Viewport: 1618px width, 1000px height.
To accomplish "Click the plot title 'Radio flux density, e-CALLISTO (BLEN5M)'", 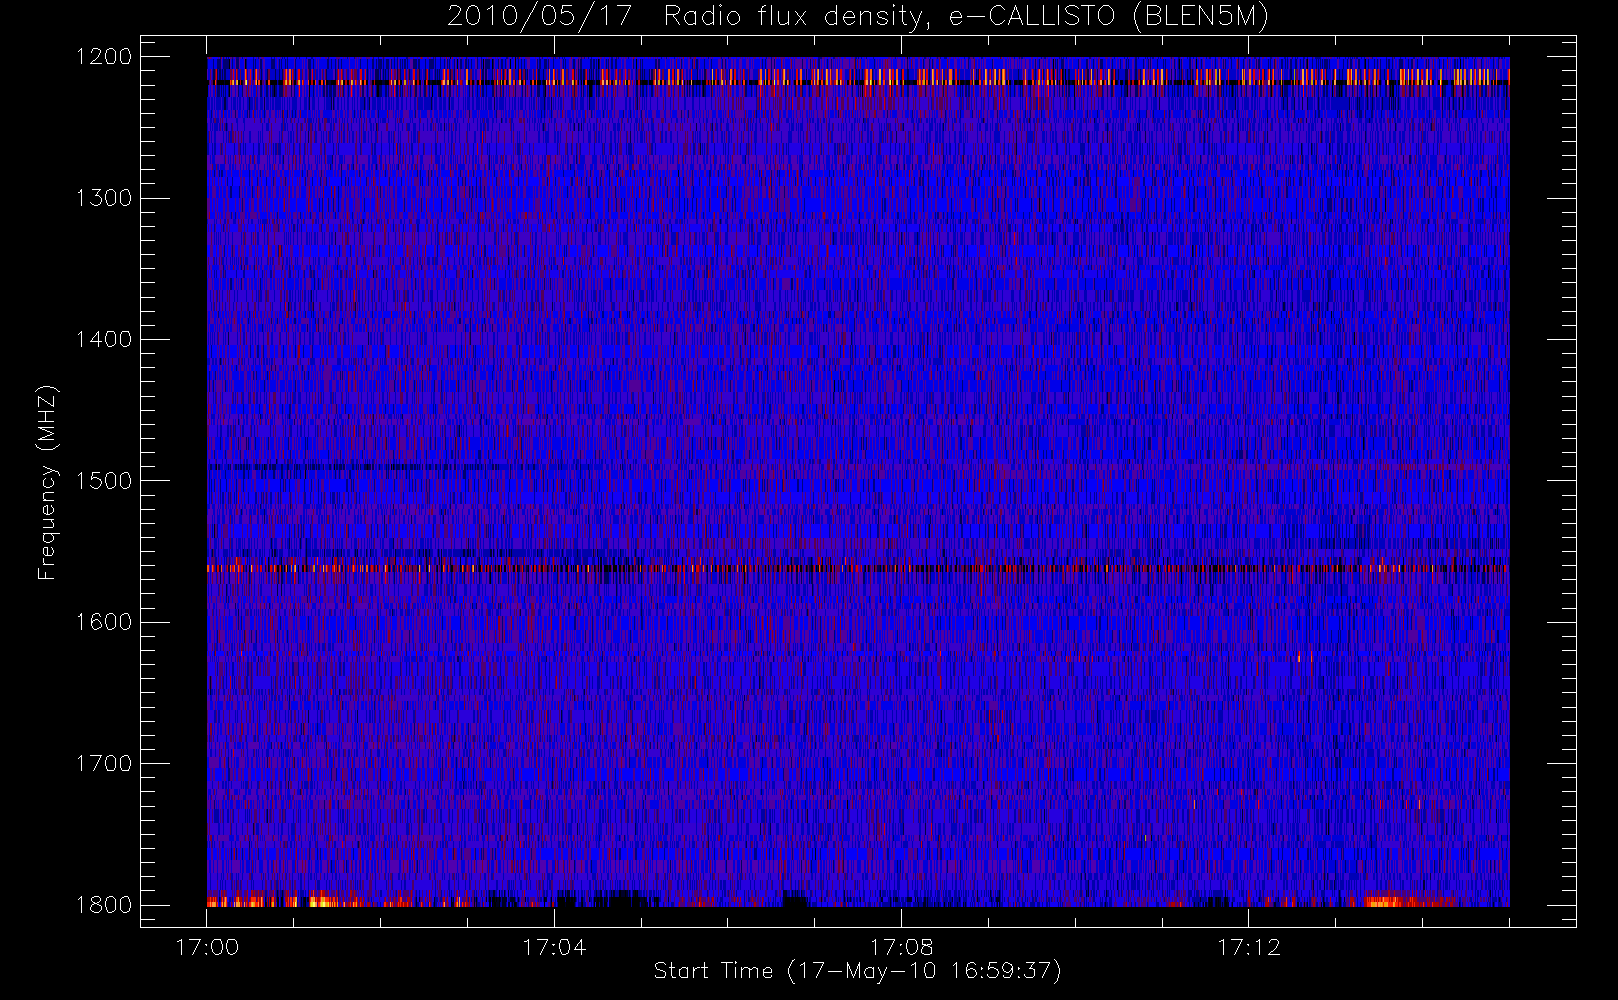I will (x=966, y=17).
